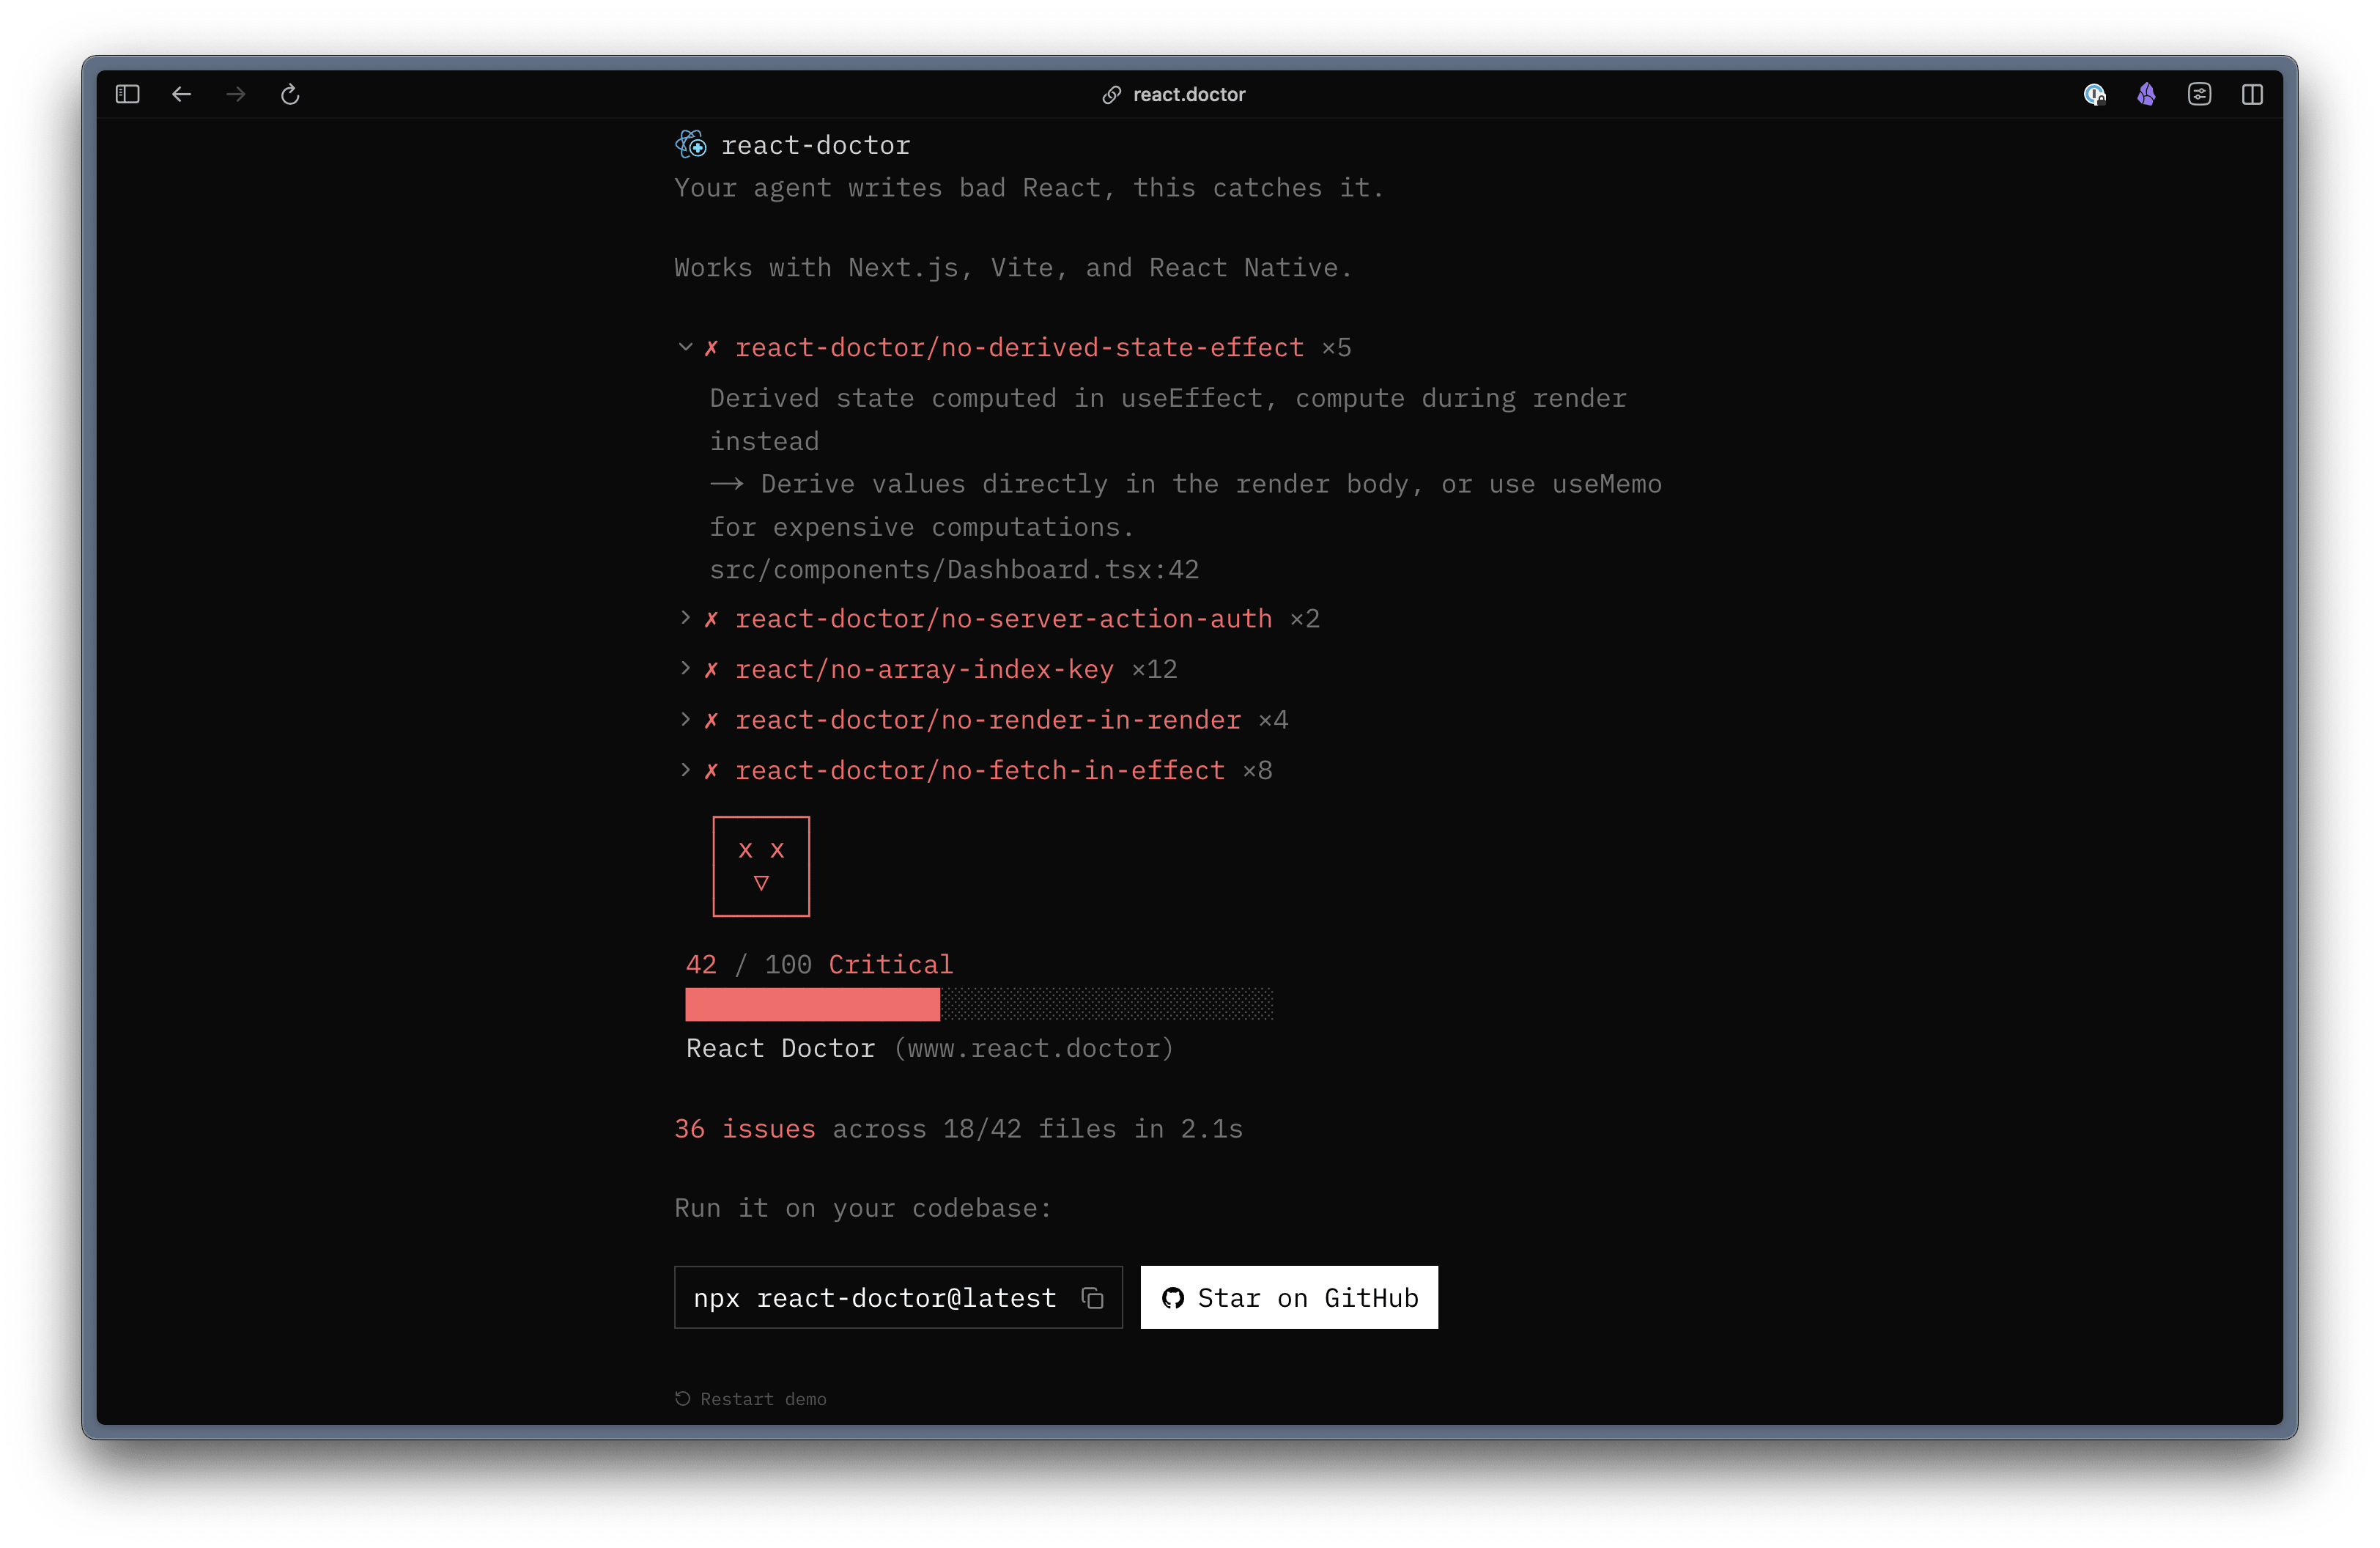Click "Derived state computed in useEffect" description
The image size is (2380, 1548).
coord(1168,420)
